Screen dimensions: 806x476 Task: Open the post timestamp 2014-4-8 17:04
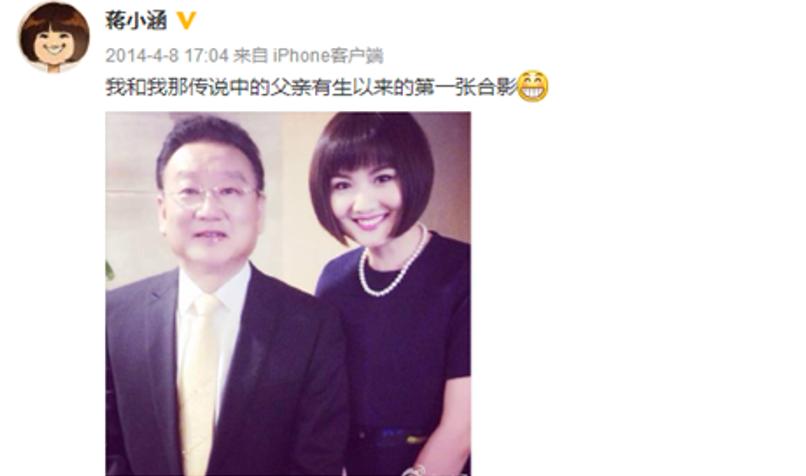167,55
